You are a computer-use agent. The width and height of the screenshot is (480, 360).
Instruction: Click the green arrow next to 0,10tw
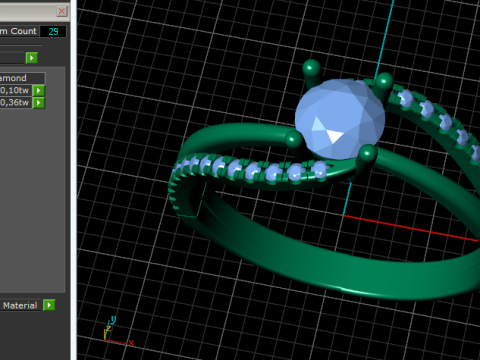click(x=39, y=90)
